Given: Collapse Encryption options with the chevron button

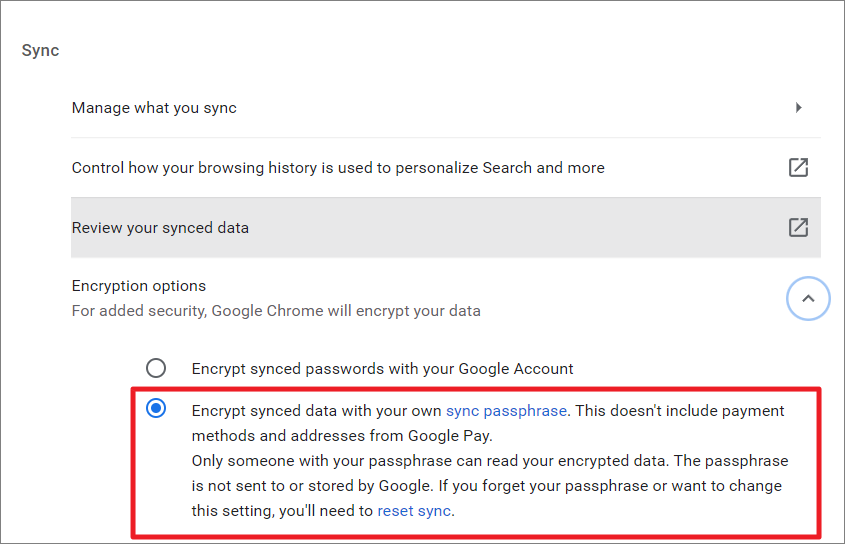Looking at the screenshot, I should [x=808, y=298].
